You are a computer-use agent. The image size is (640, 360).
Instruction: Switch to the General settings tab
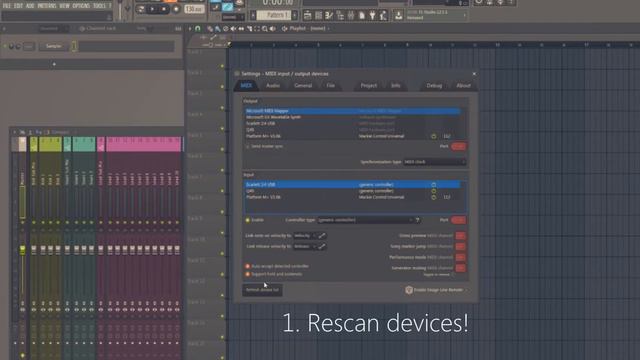303,85
